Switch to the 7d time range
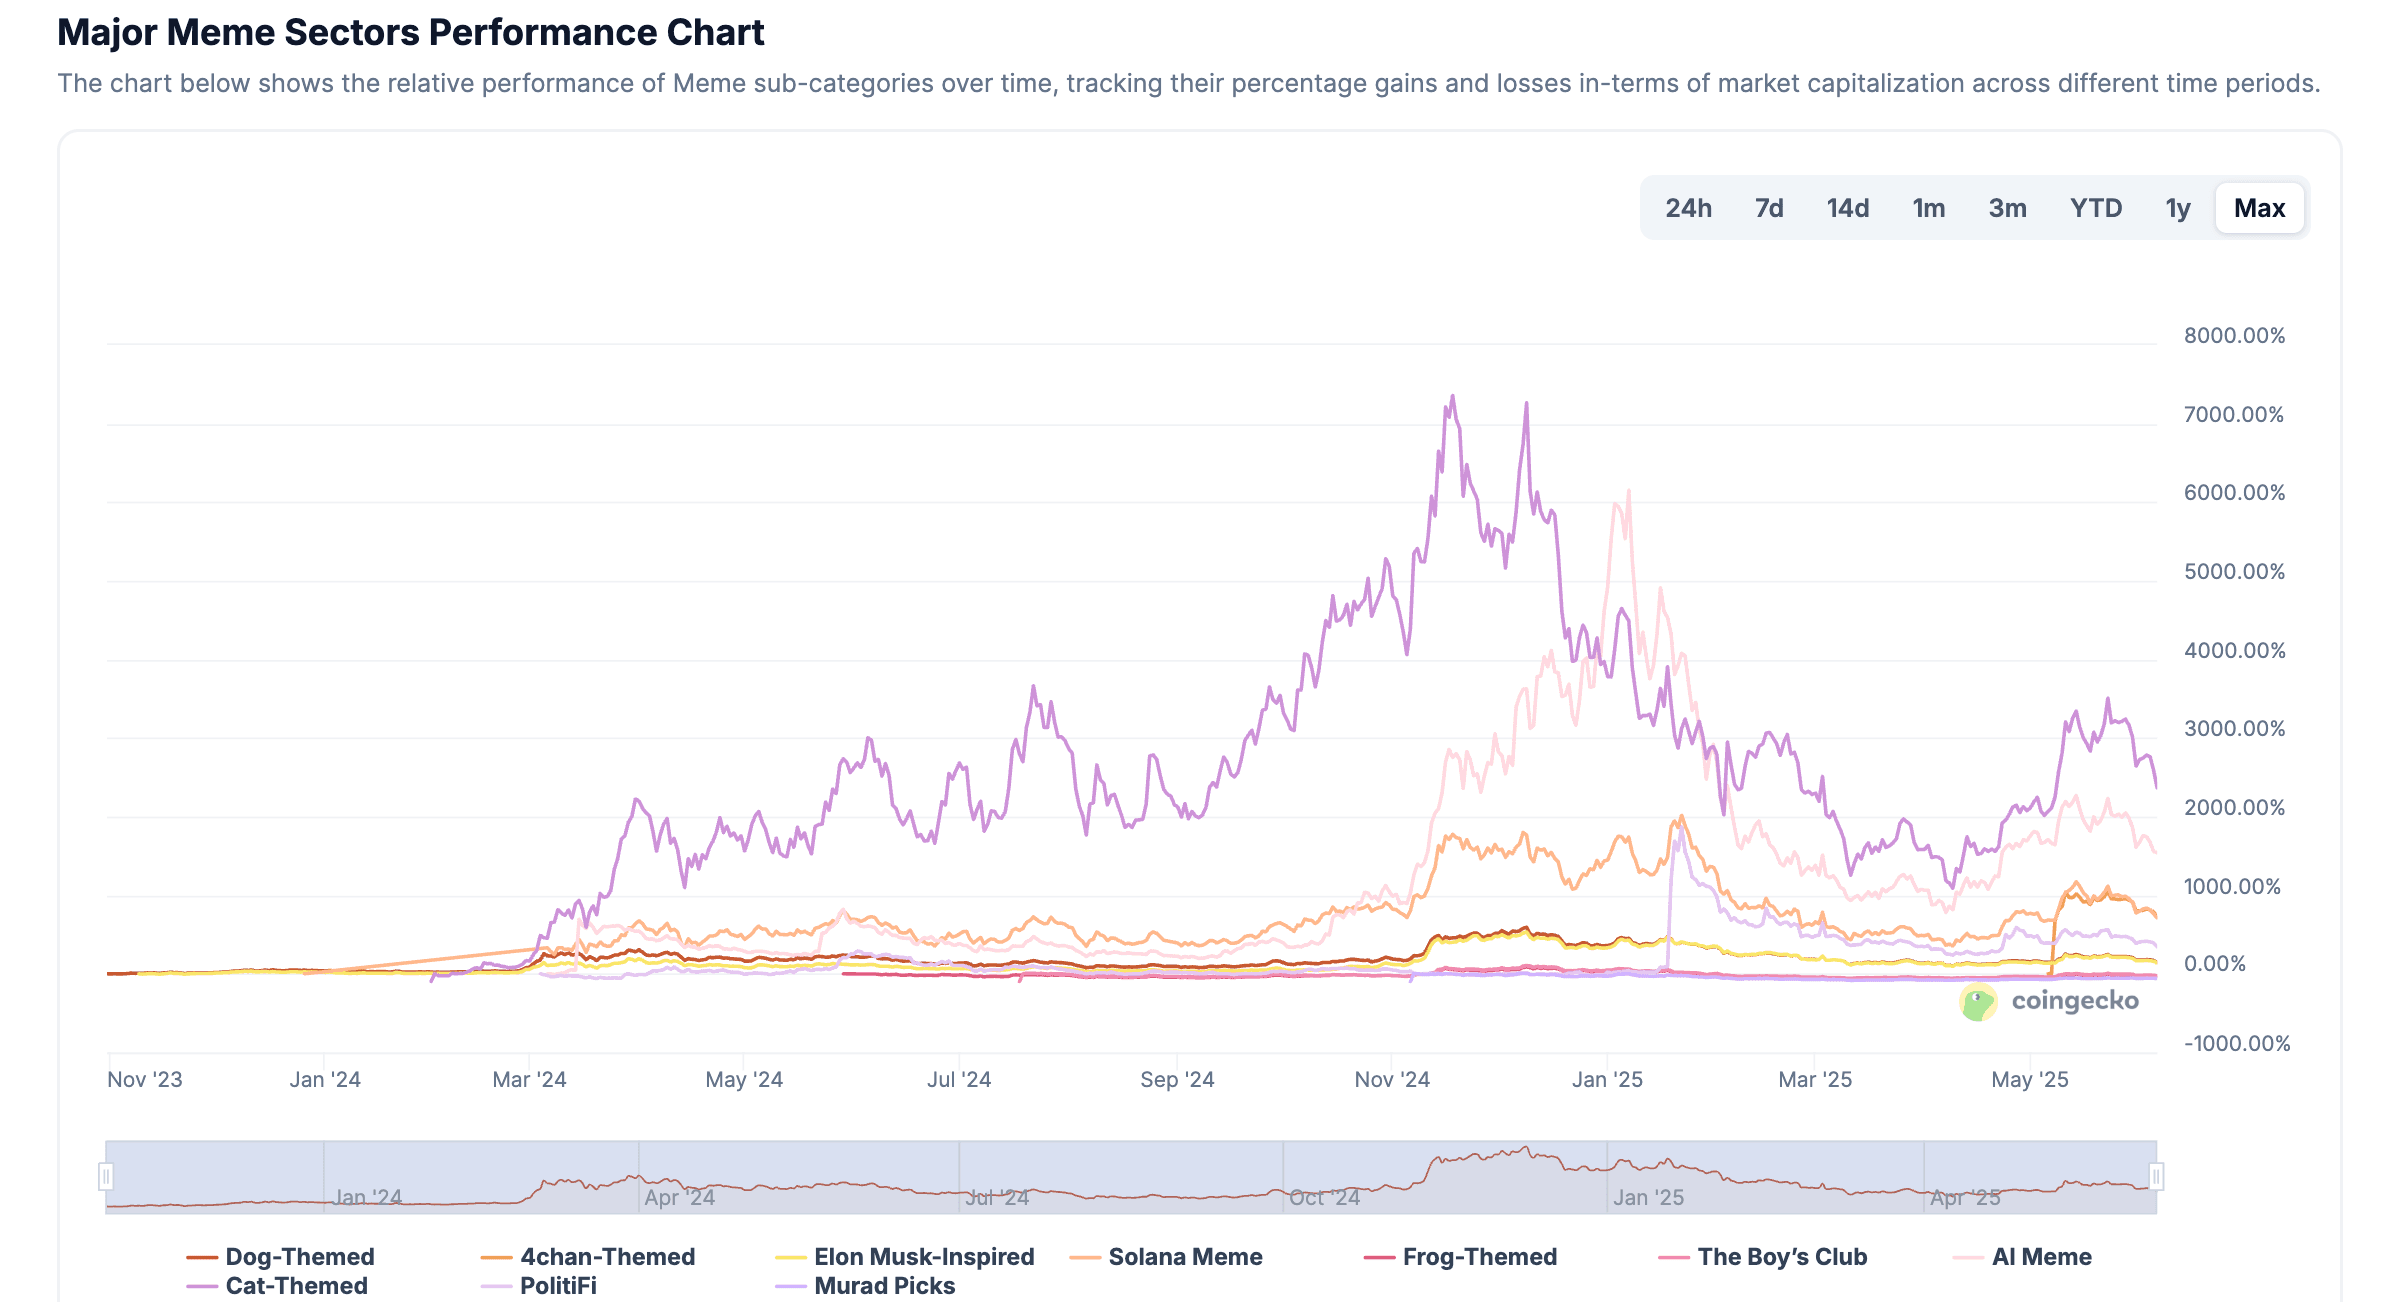The width and height of the screenshot is (2404, 1302). pyautogui.click(x=1769, y=208)
